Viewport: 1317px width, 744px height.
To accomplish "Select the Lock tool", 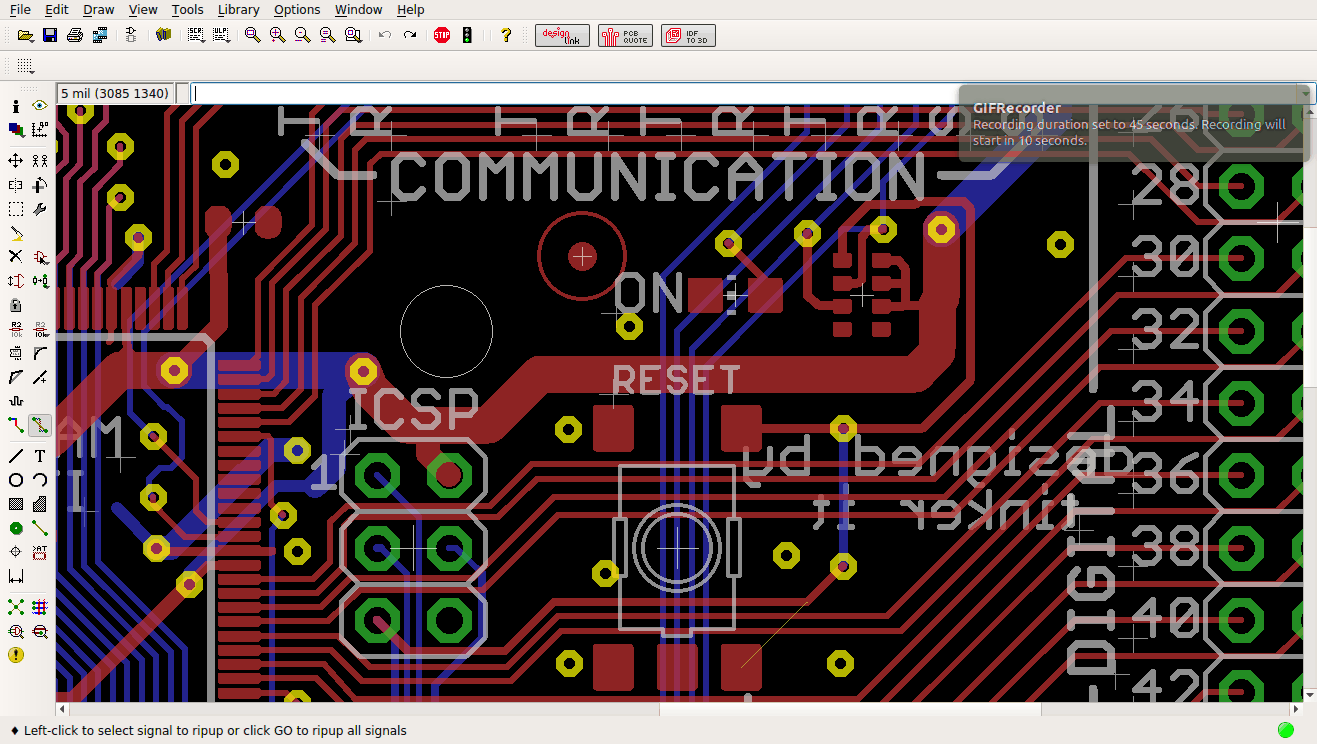I will [x=15, y=305].
